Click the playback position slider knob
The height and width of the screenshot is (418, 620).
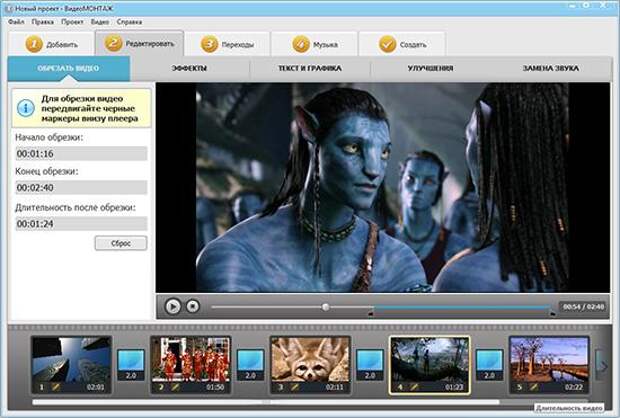click(x=325, y=307)
